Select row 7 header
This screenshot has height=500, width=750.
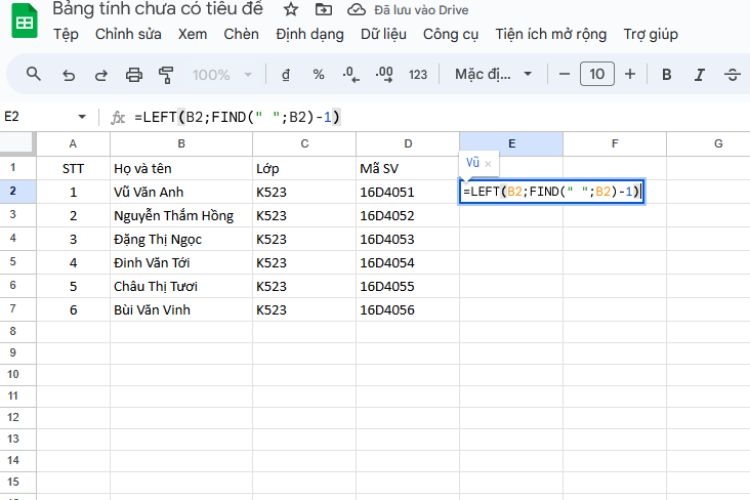tap(18, 309)
